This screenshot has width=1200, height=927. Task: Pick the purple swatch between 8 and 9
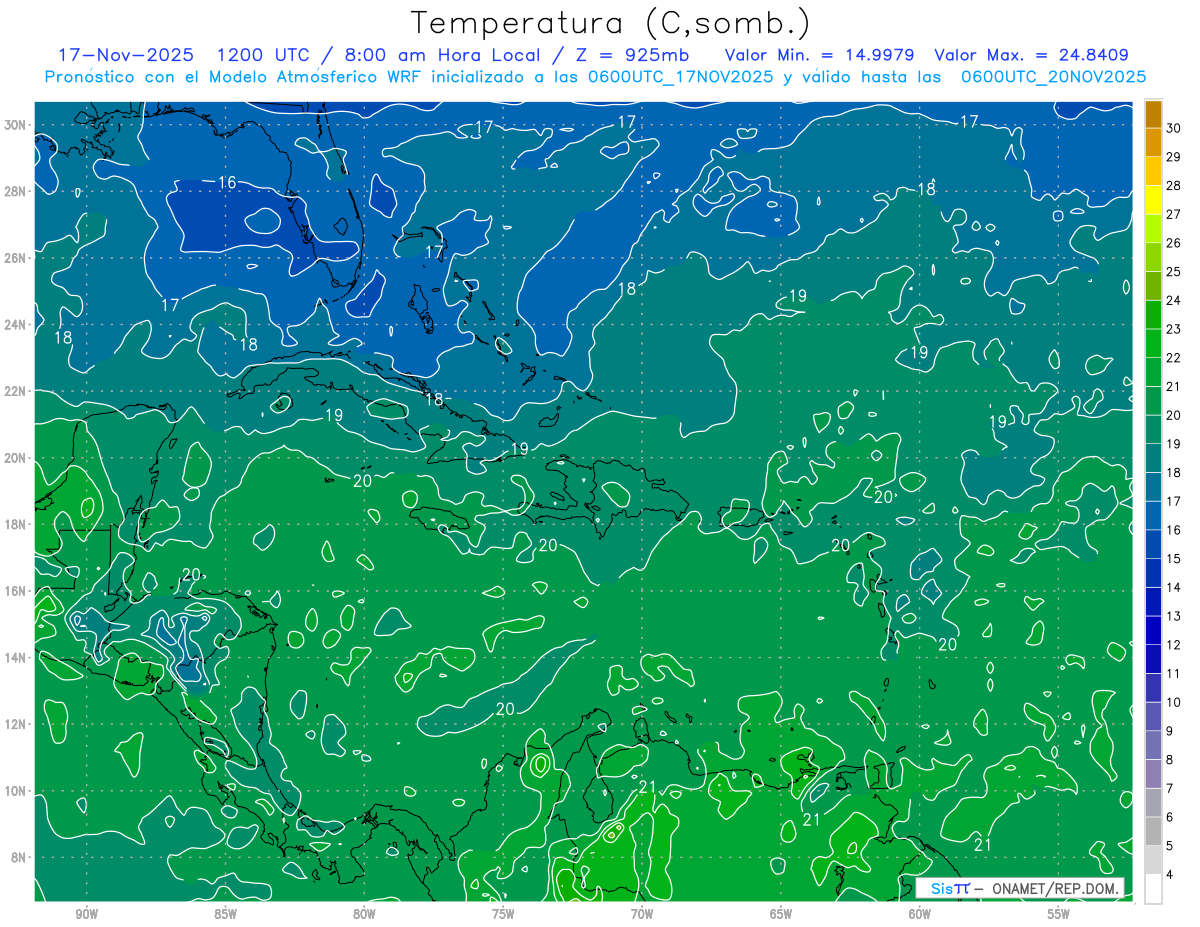pyautogui.click(x=1153, y=746)
